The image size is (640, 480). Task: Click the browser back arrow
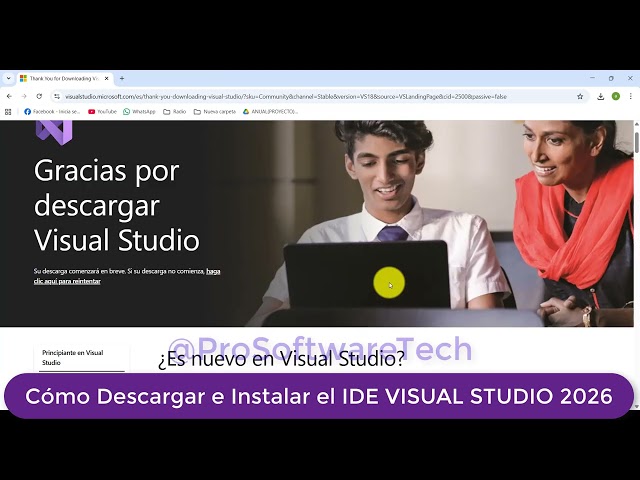(9, 96)
